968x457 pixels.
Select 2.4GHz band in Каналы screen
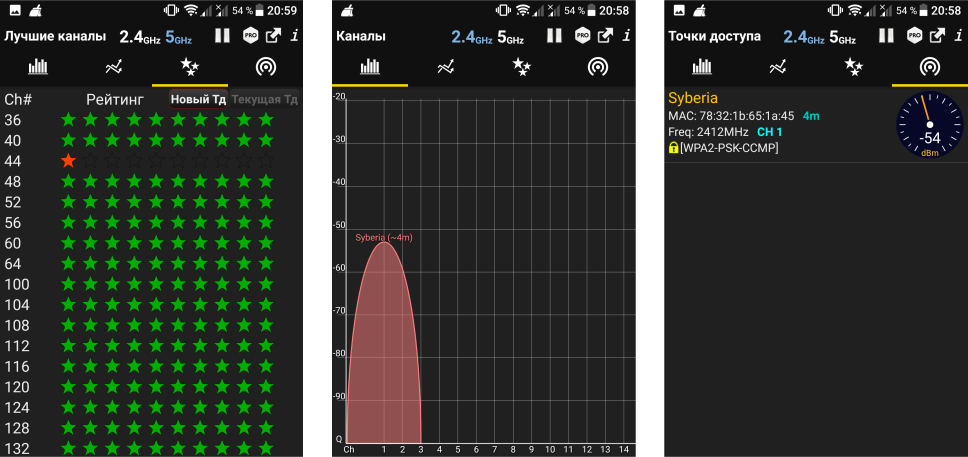click(x=472, y=37)
